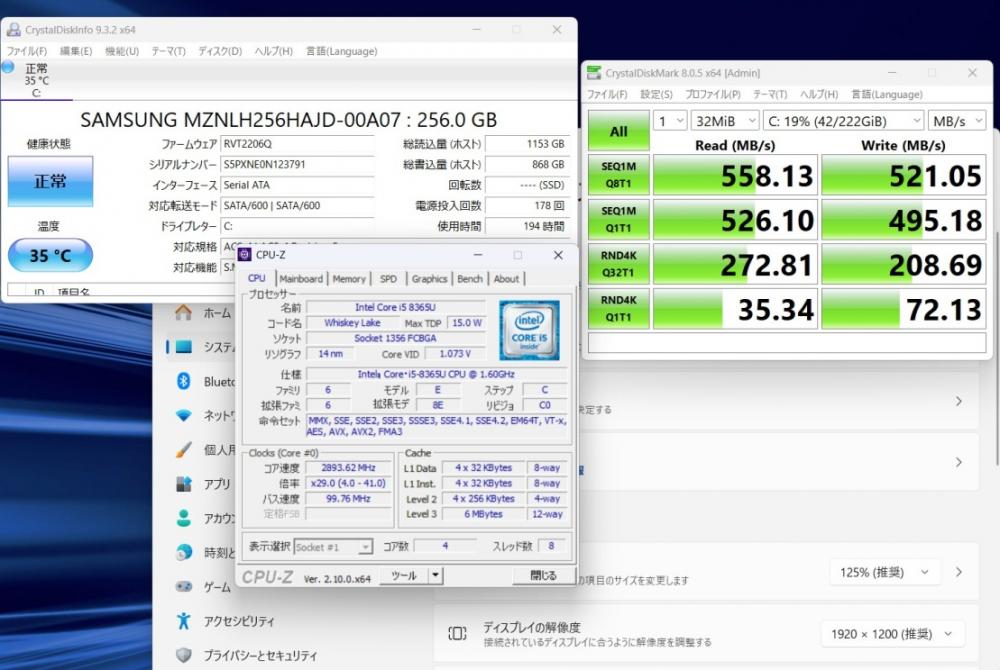Click the CPU-Z title bar app icon
This screenshot has width=1000, height=670.
coord(245,254)
